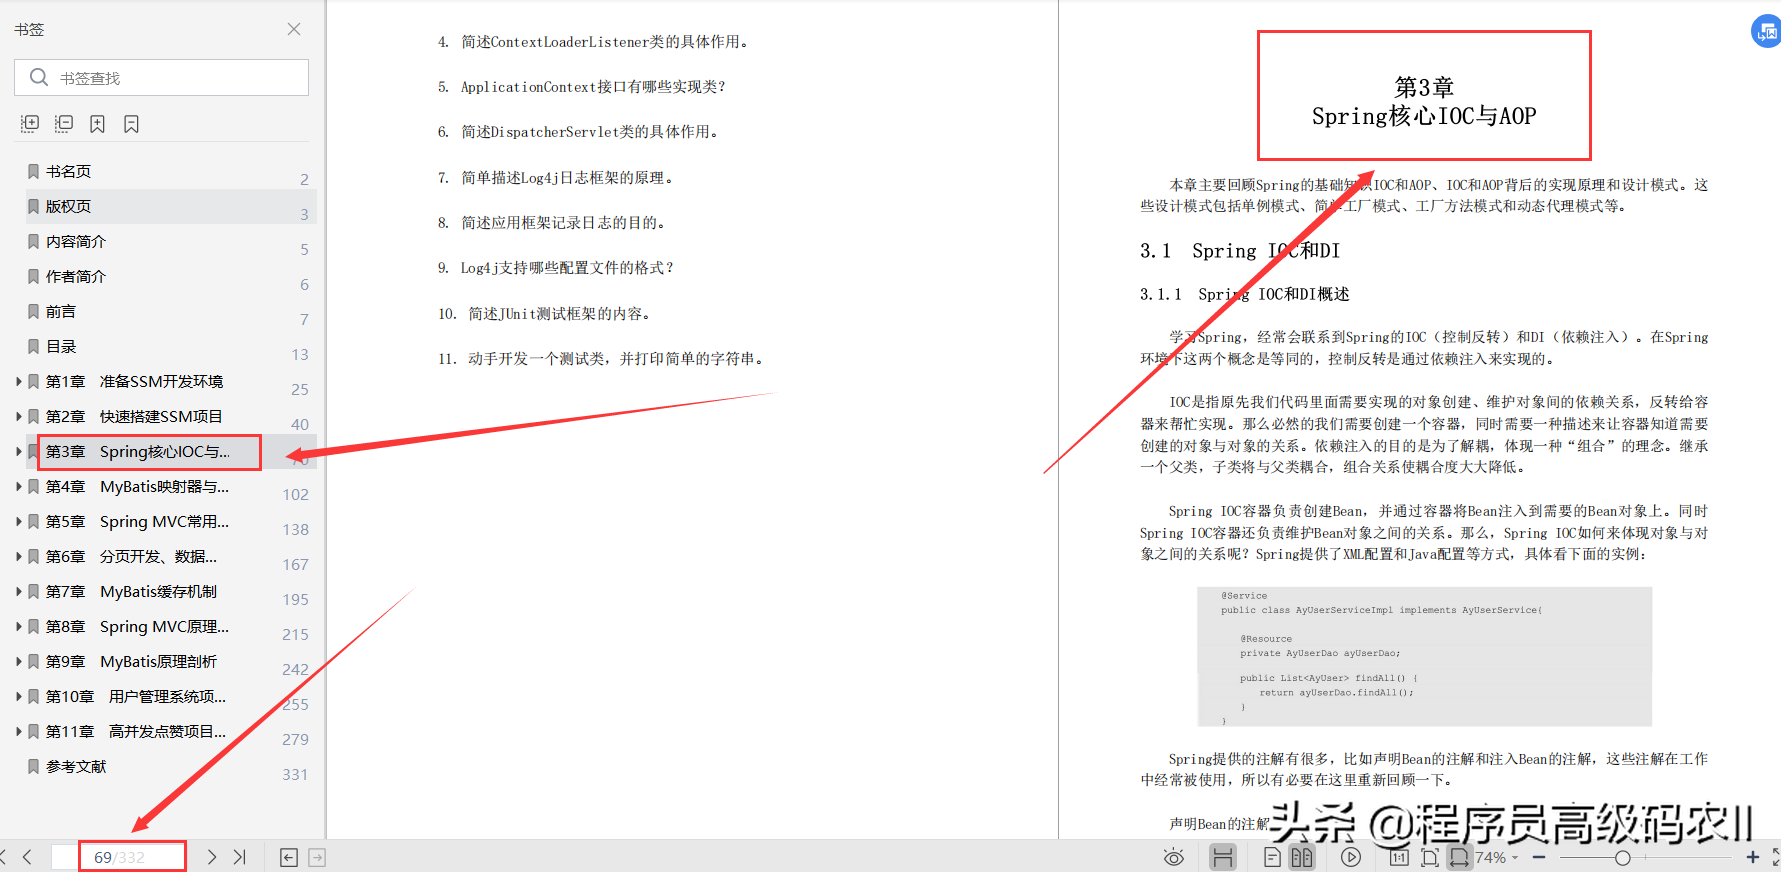Toggle continuous scrolling mode
1781x872 pixels.
(1222, 857)
